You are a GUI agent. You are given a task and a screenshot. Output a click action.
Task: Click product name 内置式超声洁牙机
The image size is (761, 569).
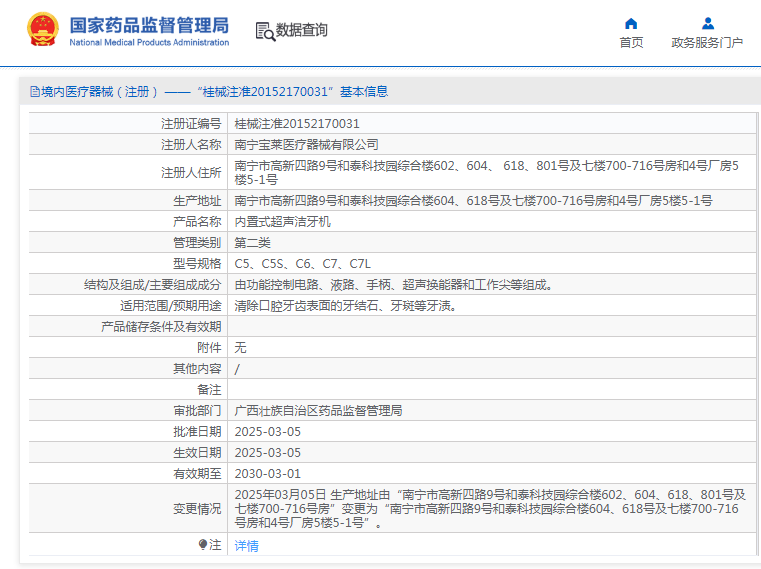[282, 222]
